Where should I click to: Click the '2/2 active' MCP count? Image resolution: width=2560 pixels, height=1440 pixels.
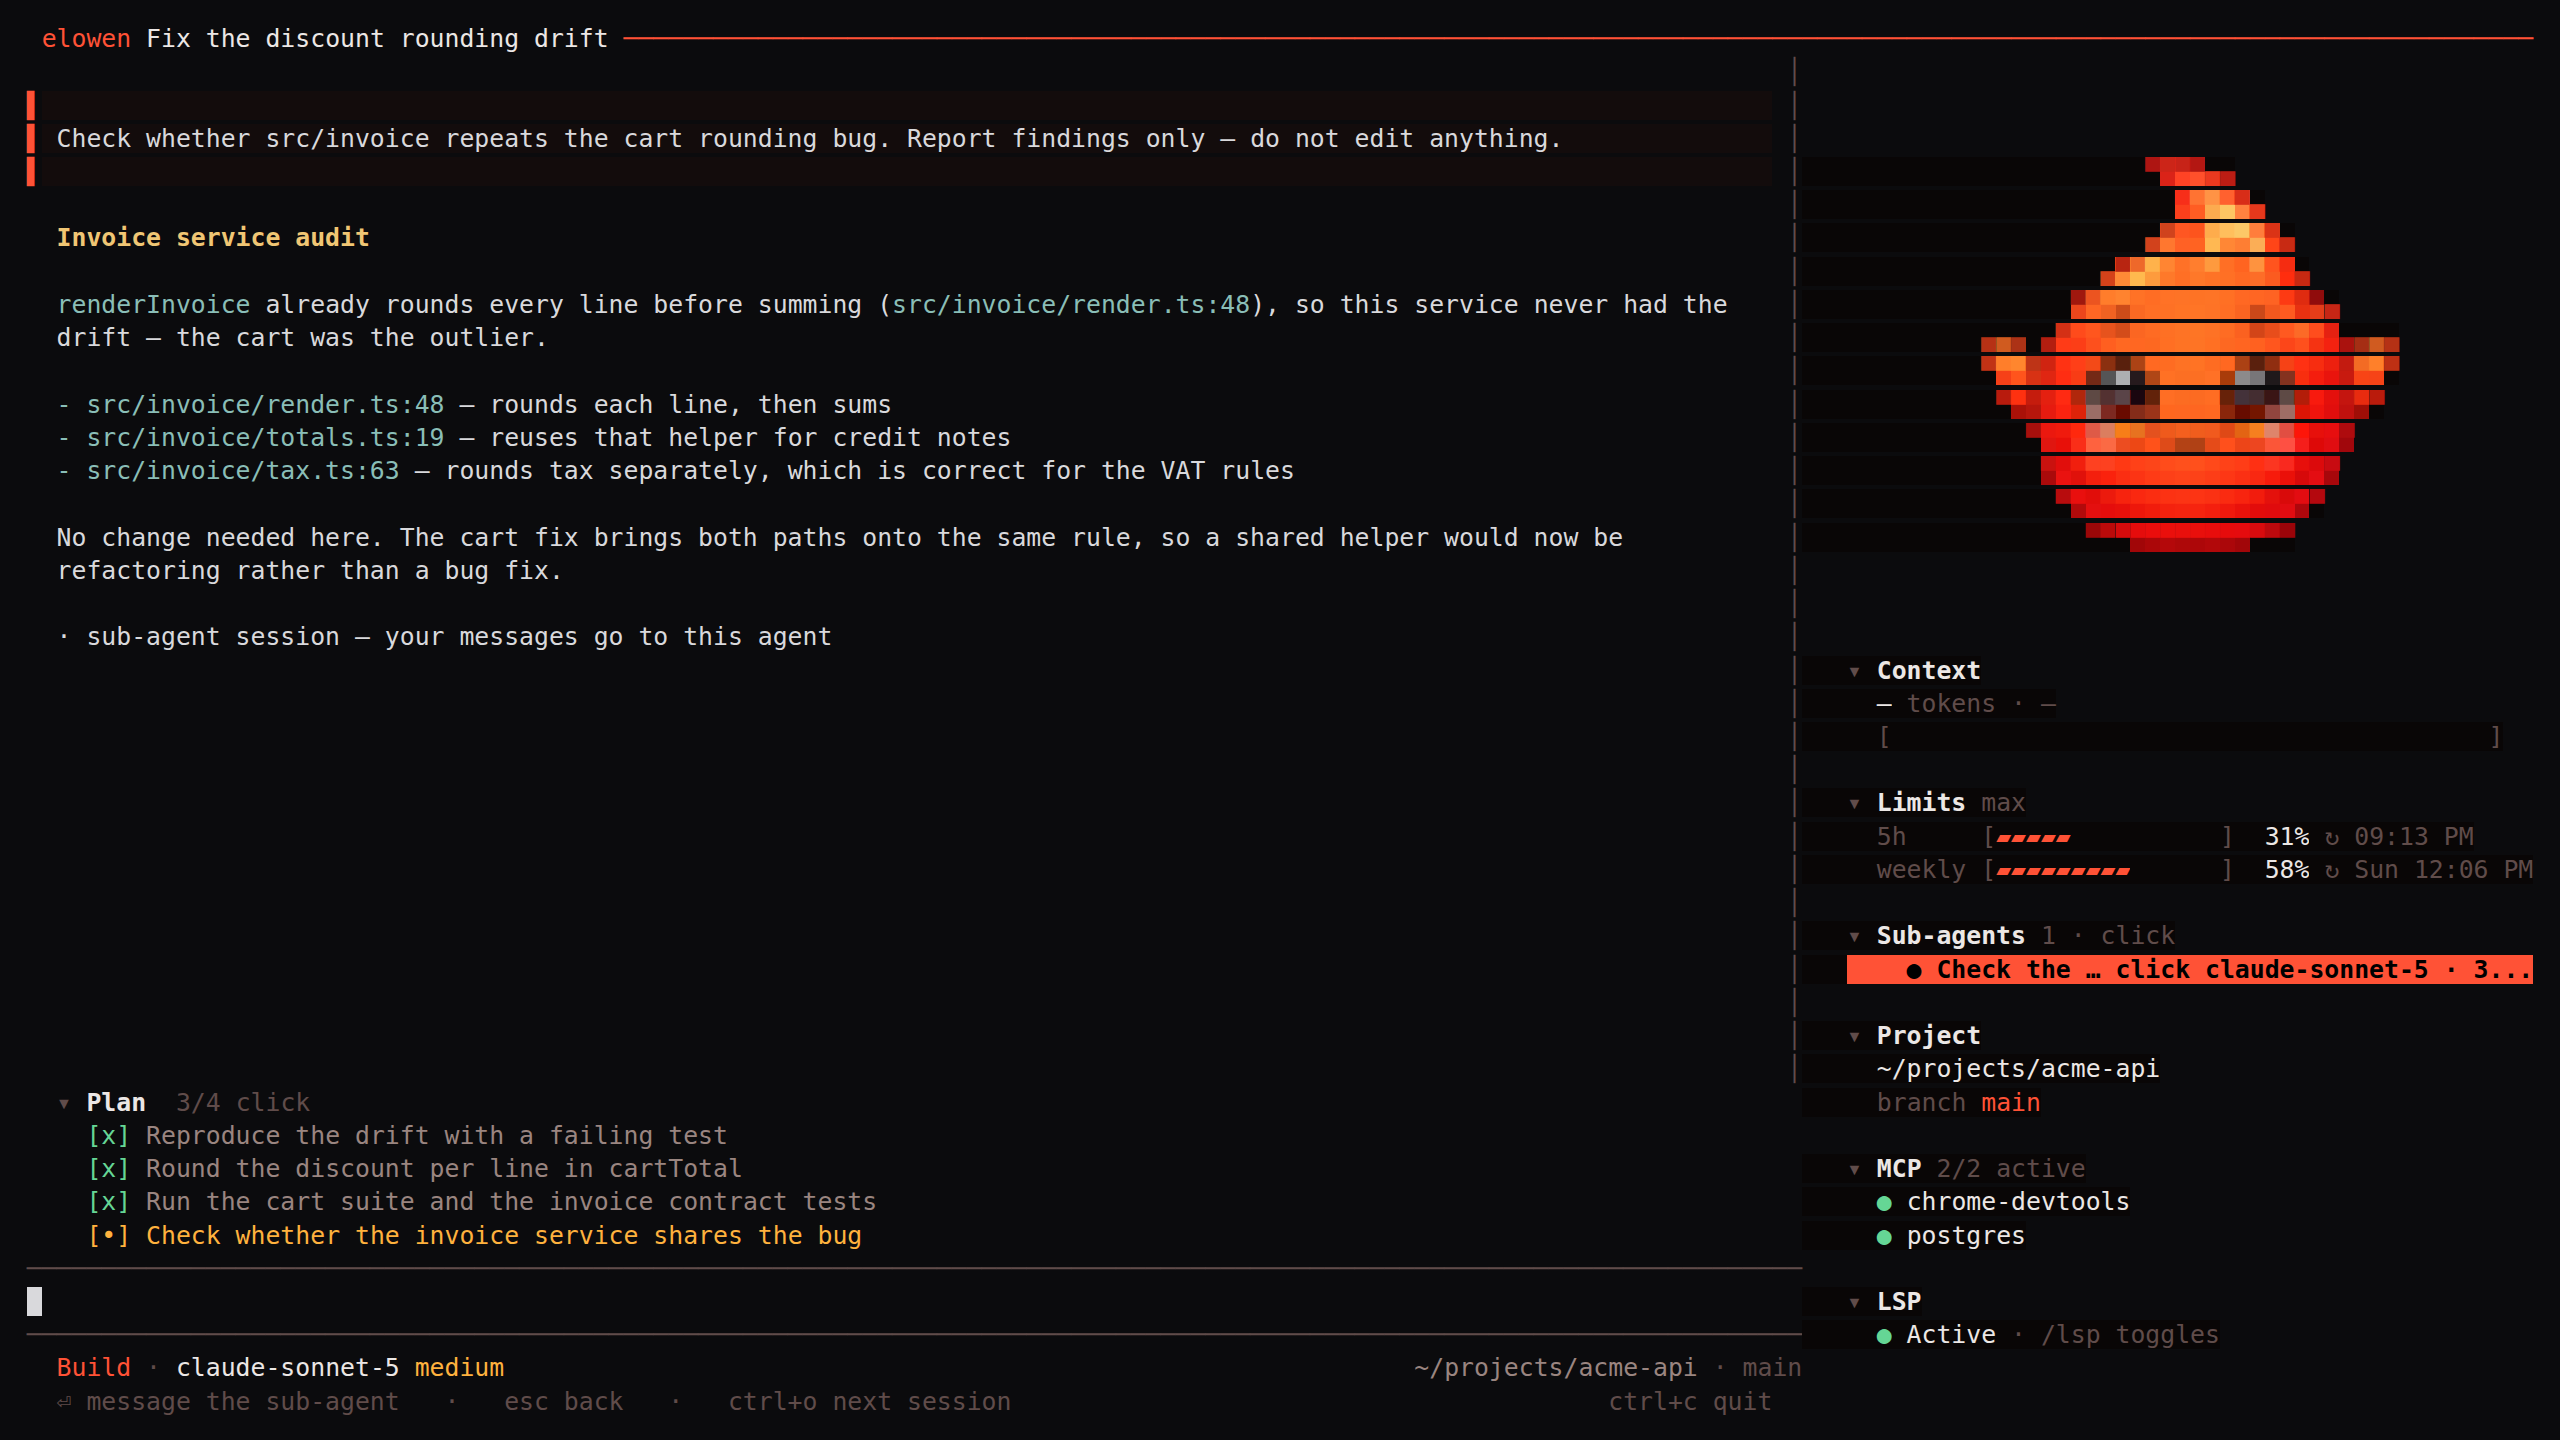tap(2011, 1169)
